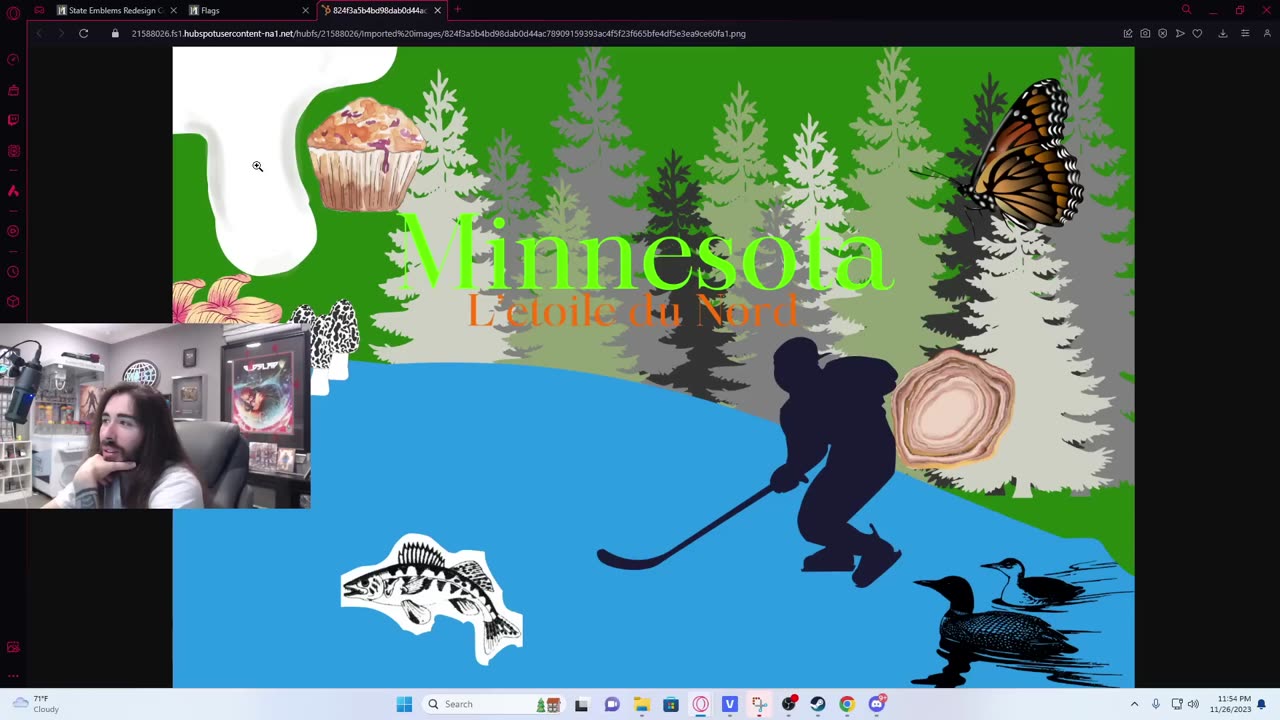Open Snipping Tool from taskbar
This screenshot has width=1280, height=720.
click(x=759, y=704)
